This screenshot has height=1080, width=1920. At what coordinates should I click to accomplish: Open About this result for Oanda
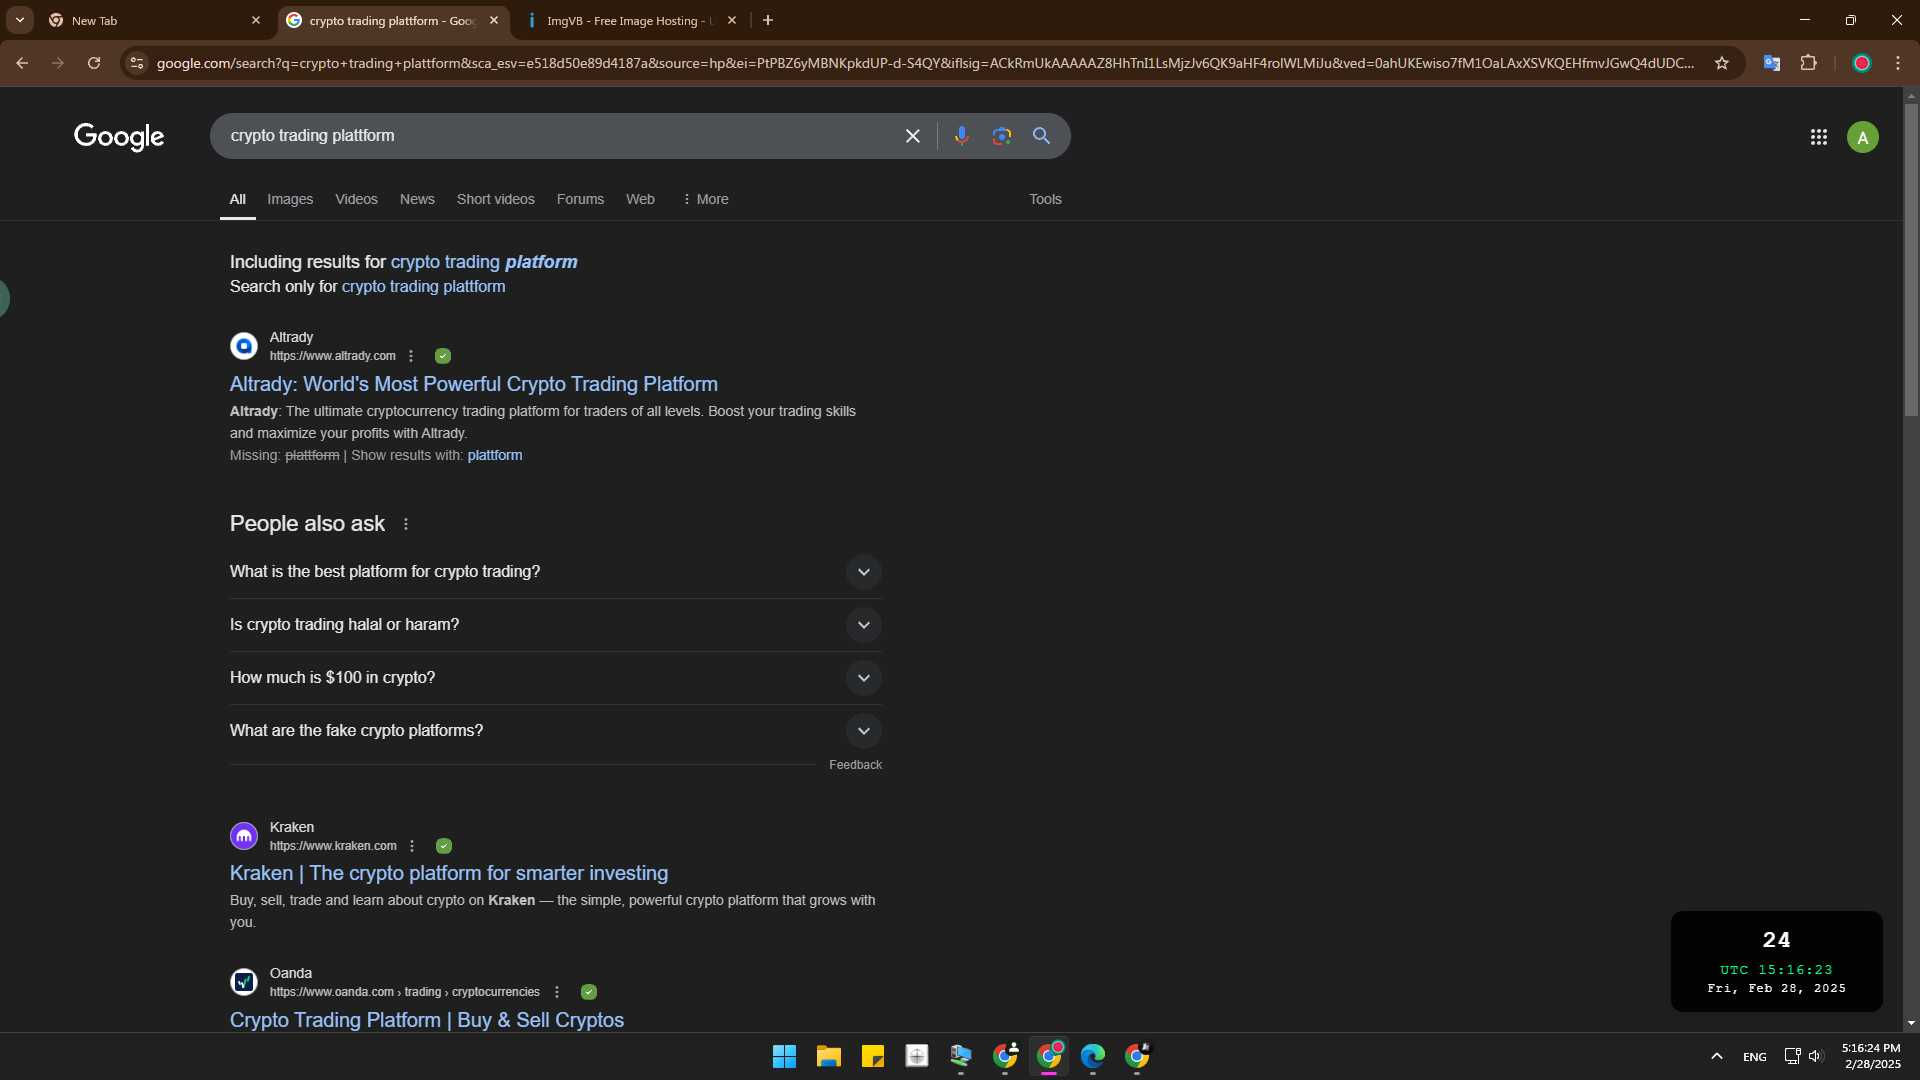pyautogui.click(x=557, y=992)
